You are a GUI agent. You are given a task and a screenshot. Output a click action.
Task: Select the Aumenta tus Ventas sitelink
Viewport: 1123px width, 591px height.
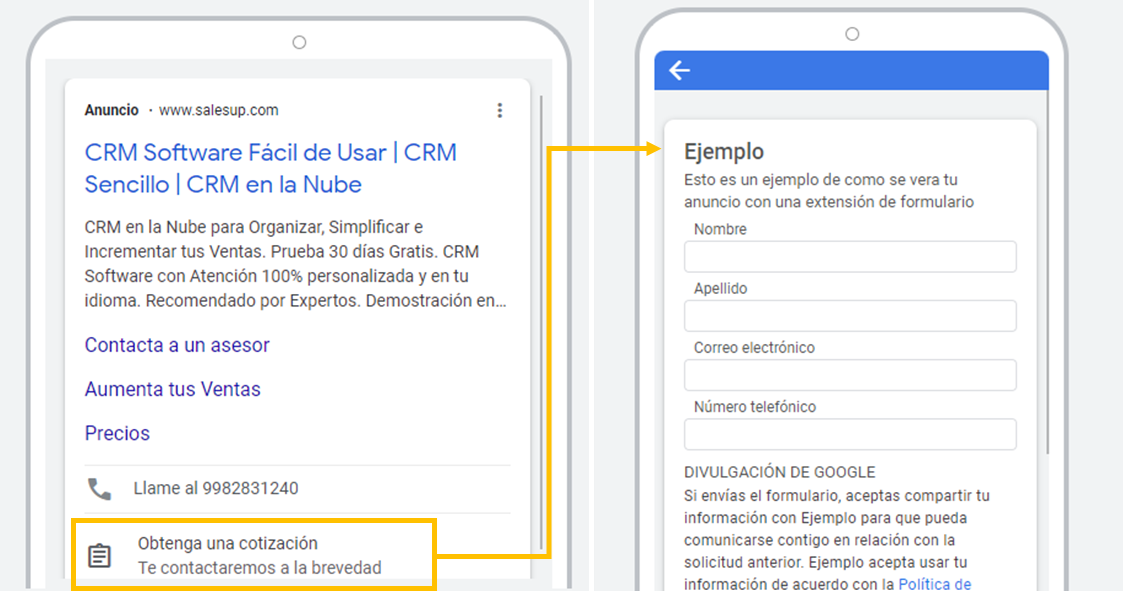172,389
